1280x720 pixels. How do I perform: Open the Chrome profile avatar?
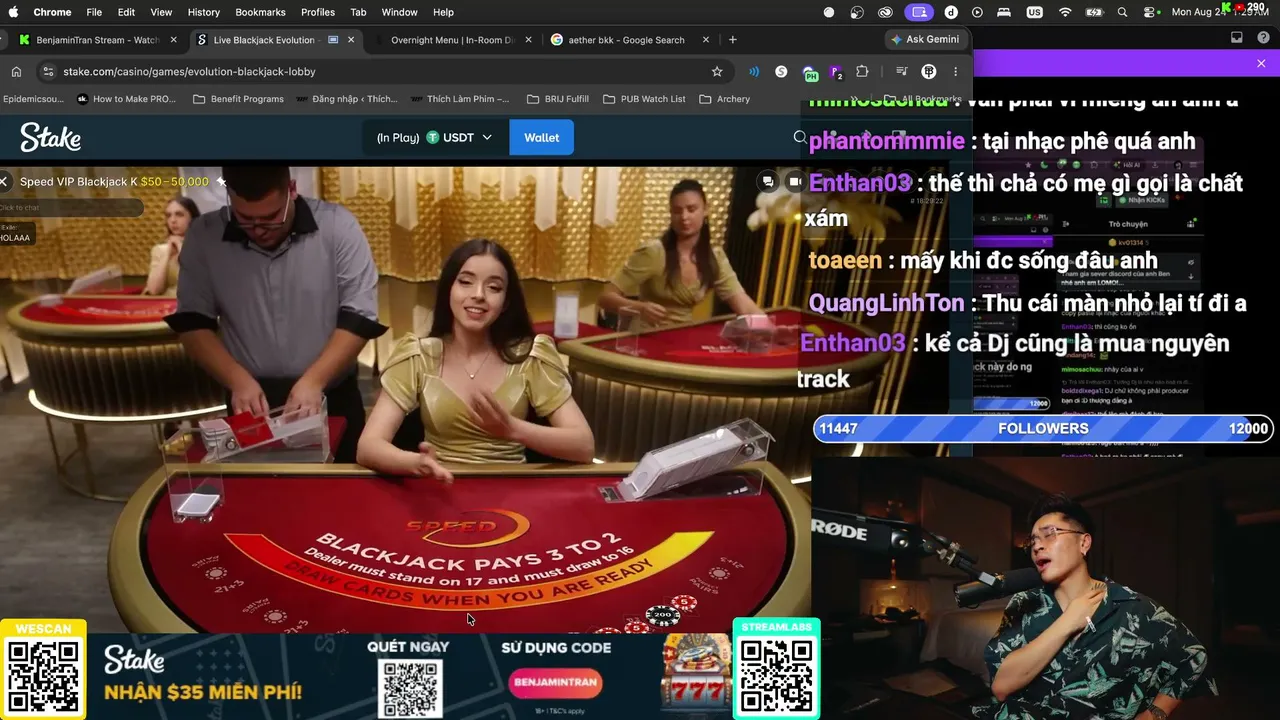(x=928, y=72)
